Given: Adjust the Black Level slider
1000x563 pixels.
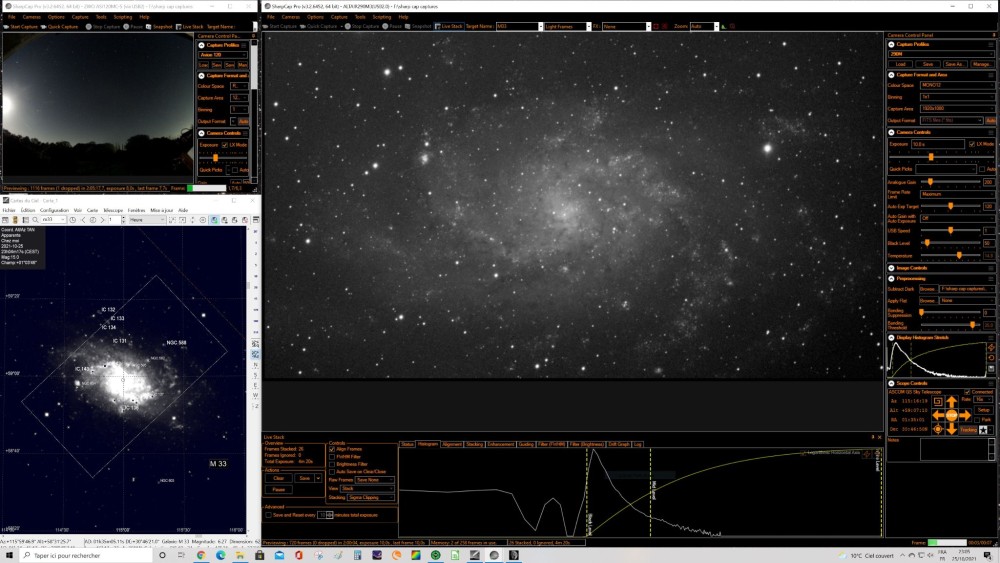Looking at the screenshot, I should [950, 243].
